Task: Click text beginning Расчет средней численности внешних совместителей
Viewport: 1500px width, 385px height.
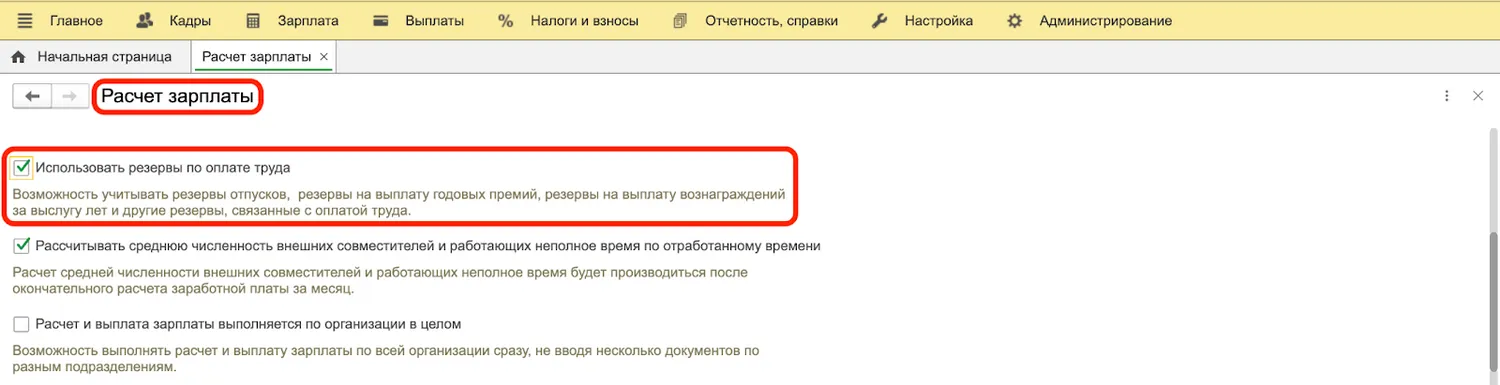Action: (381, 280)
